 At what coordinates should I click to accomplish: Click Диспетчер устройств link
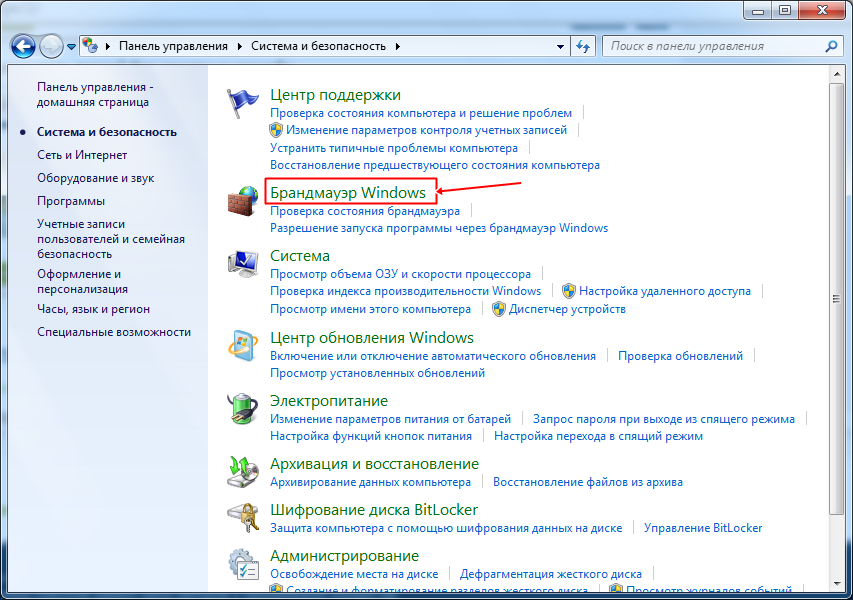tap(567, 309)
